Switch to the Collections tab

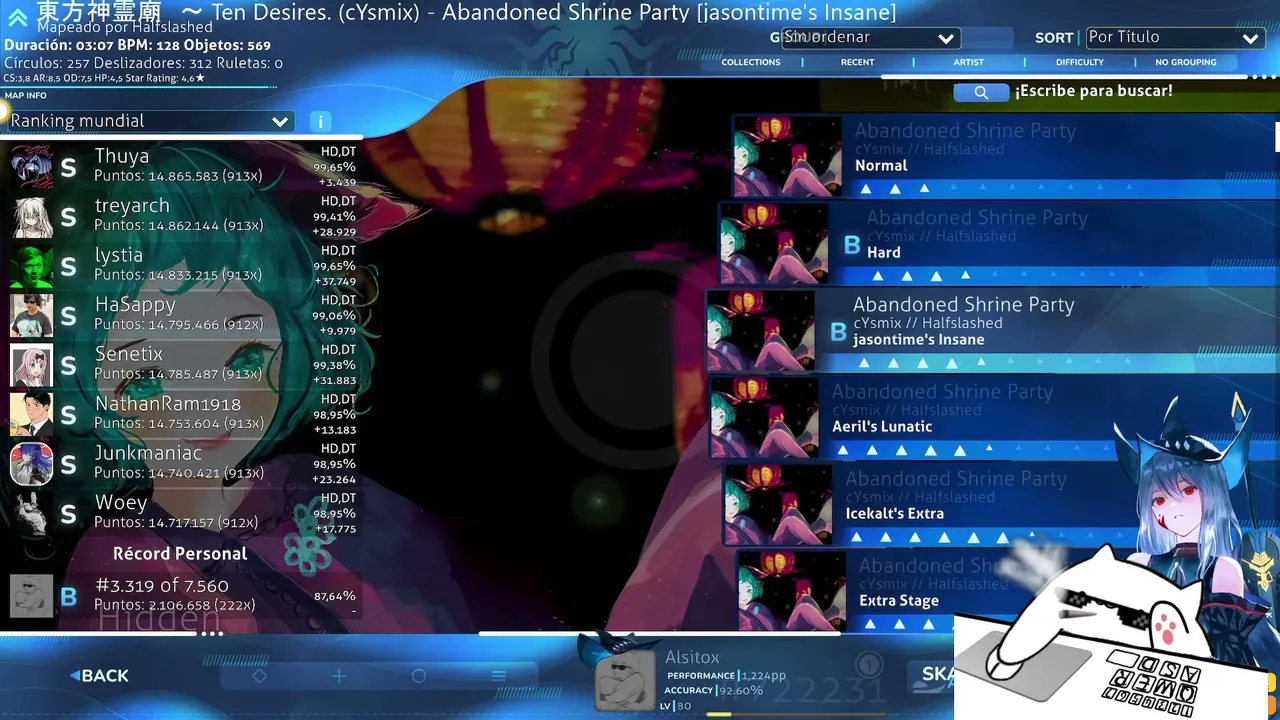pyautogui.click(x=751, y=62)
